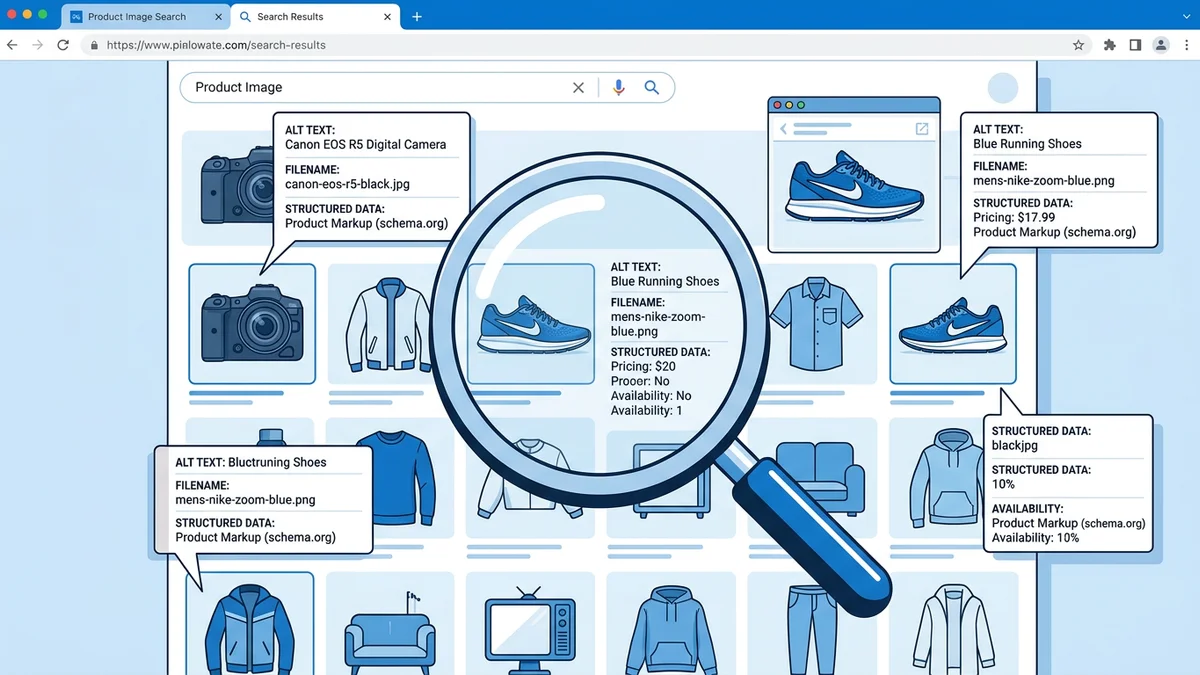Open the extensions puzzle icon
1200x675 pixels.
coord(1110,45)
